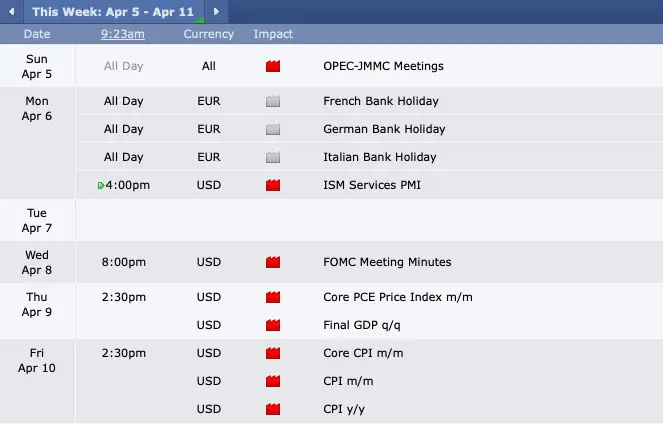
Task: Open the 9:23am time settings link
Action: 123,34
